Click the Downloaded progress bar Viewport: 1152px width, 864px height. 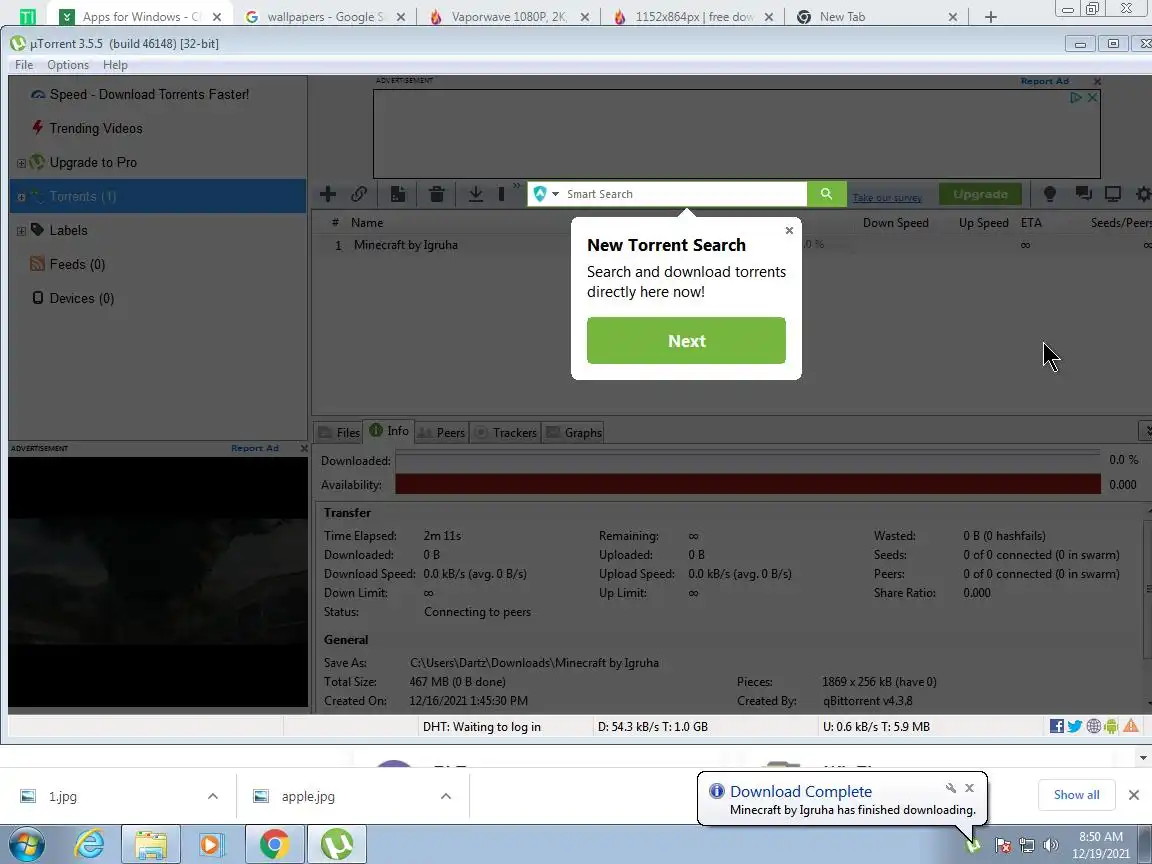click(x=748, y=461)
